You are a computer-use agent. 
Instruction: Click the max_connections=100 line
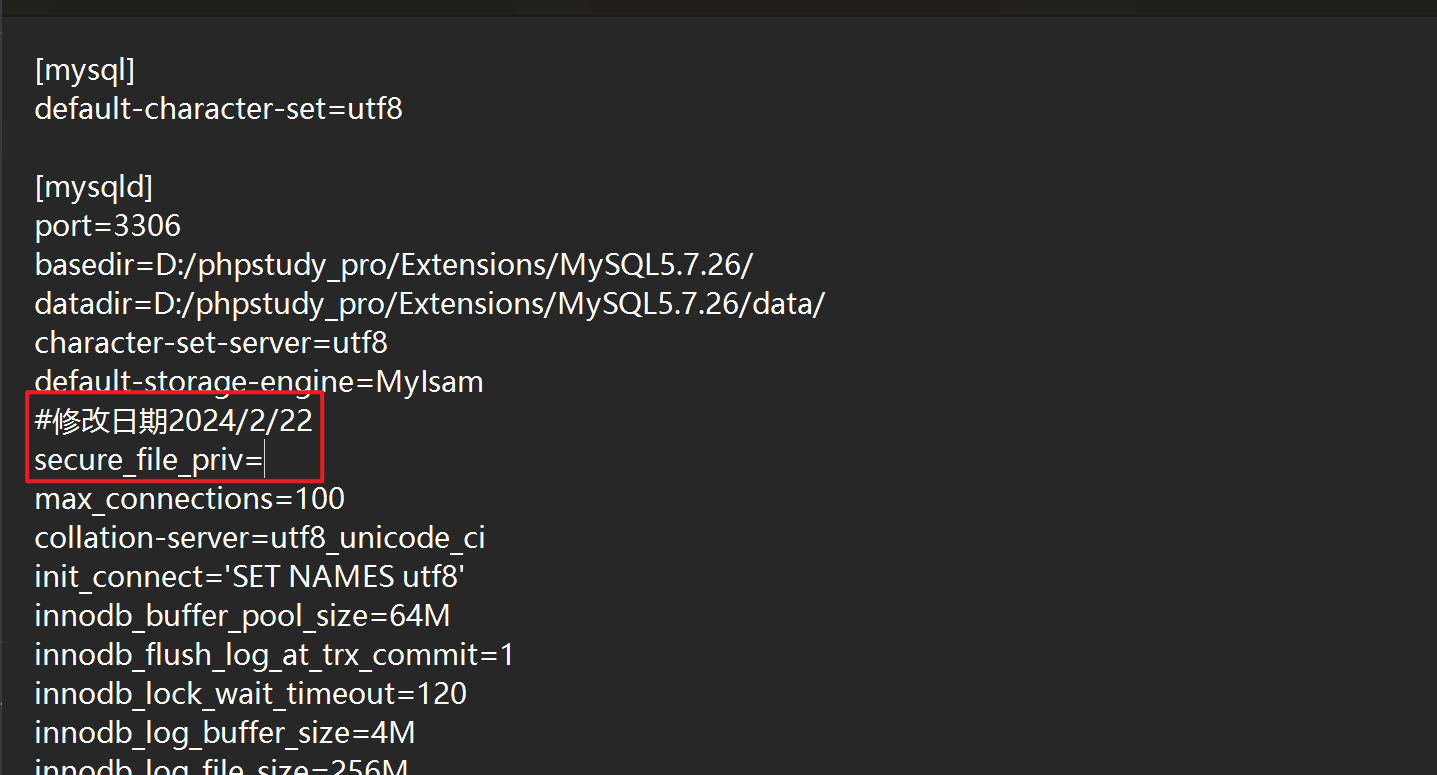[189, 499]
